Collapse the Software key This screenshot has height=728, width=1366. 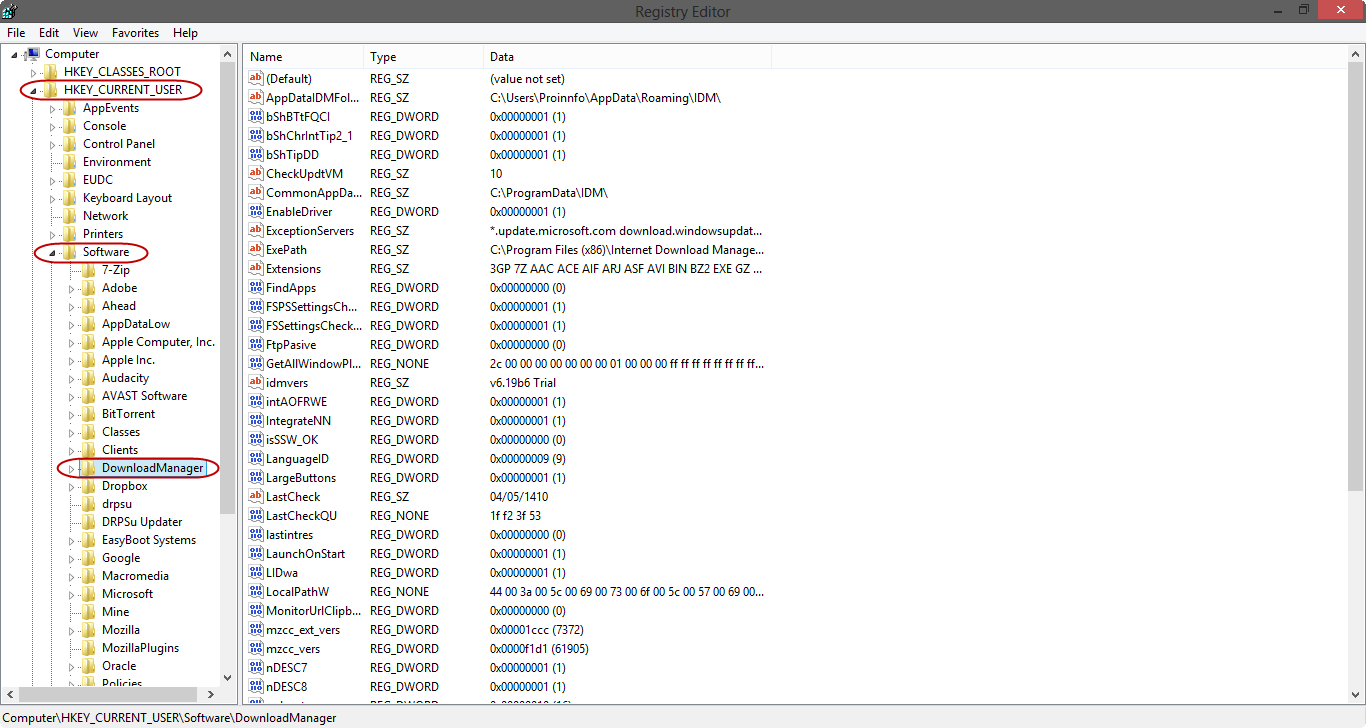pyautogui.click(x=52, y=253)
